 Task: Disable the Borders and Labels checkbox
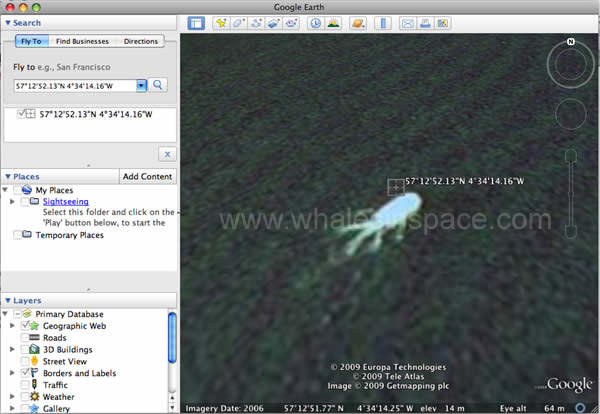coord(25,372)
